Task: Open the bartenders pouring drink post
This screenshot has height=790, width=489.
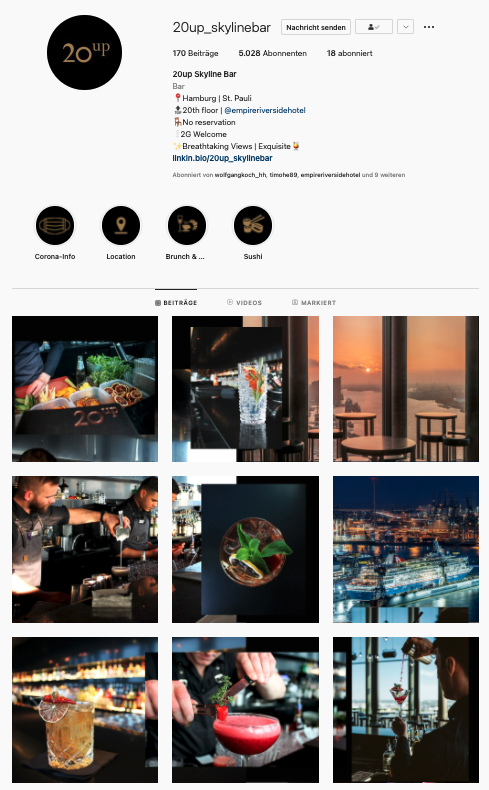Action: (85, 550)
